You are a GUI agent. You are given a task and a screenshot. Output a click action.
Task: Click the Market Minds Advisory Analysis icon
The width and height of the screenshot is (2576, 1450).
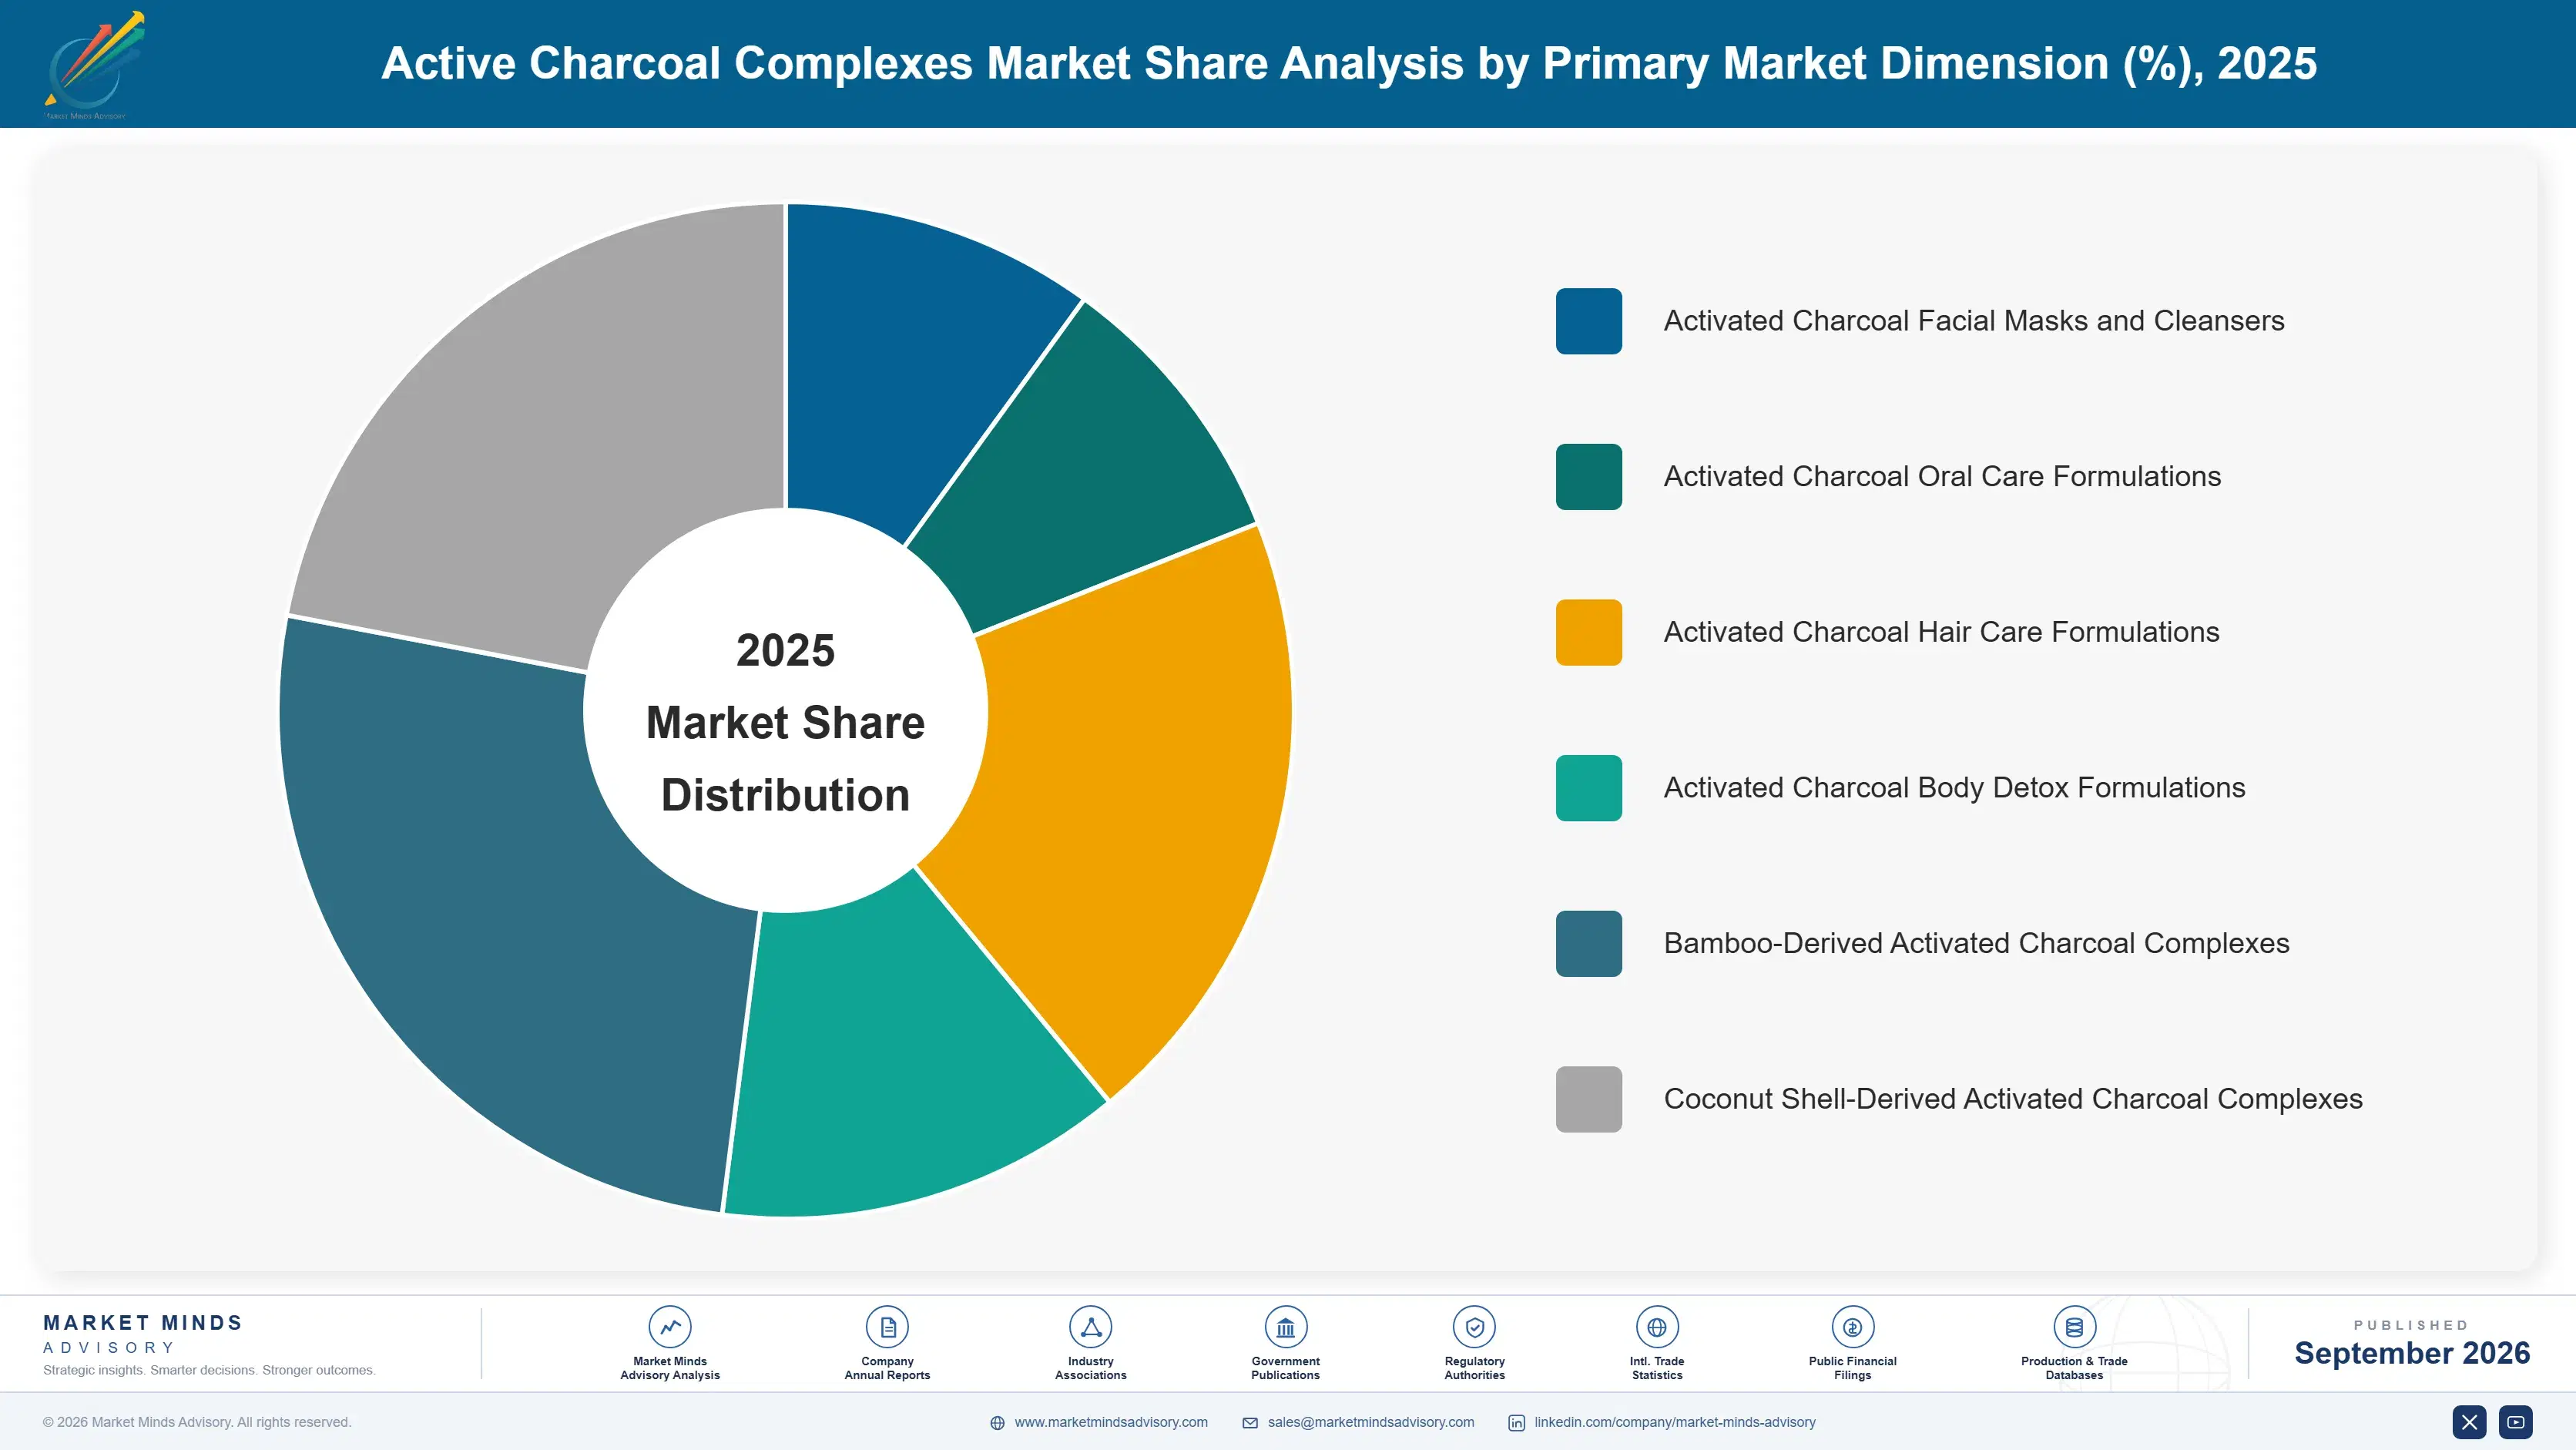tap(670, 1327)
